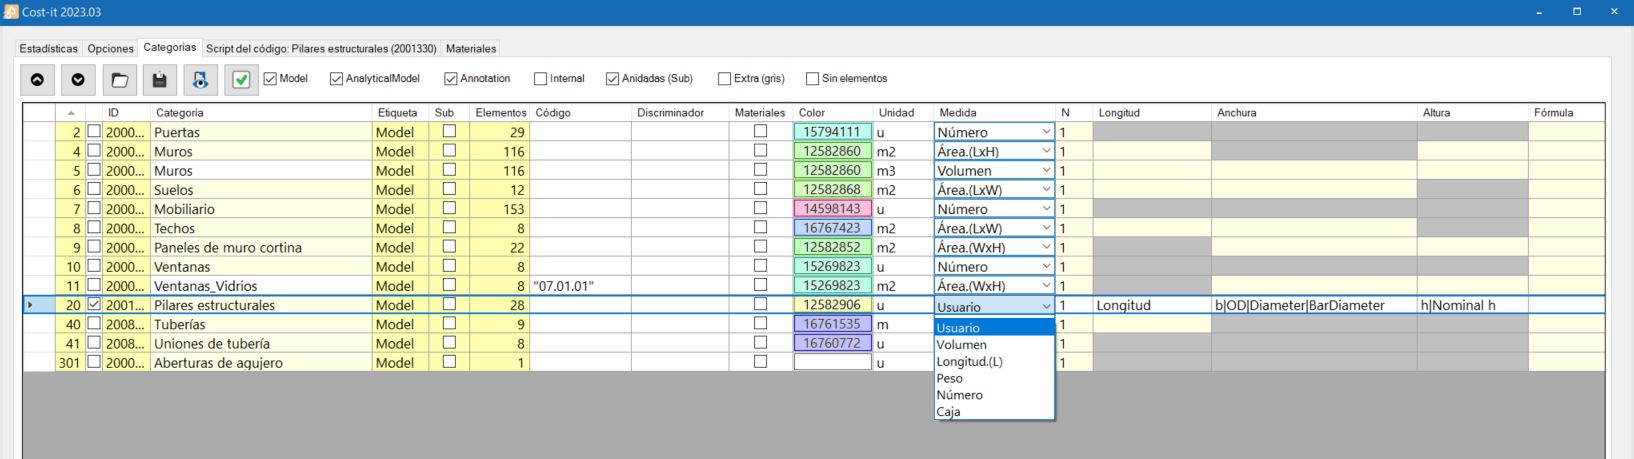Open Medida dropdown for Paneles de muro cortina
This screenshot has height=459, width=1634.
(1046, 247)
